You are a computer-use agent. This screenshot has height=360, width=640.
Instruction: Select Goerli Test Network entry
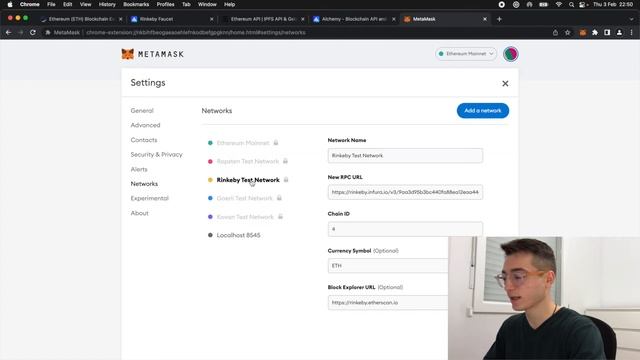pyautogui.click(x=244, y=198)
